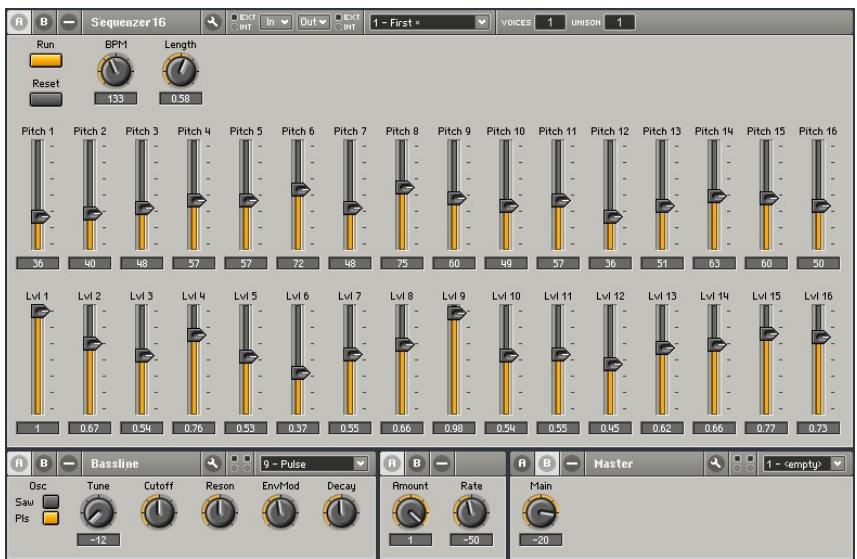This screenshot has width=857, height=559.
Task: Click the Rate knob
Action: click(x=471, y=513)
